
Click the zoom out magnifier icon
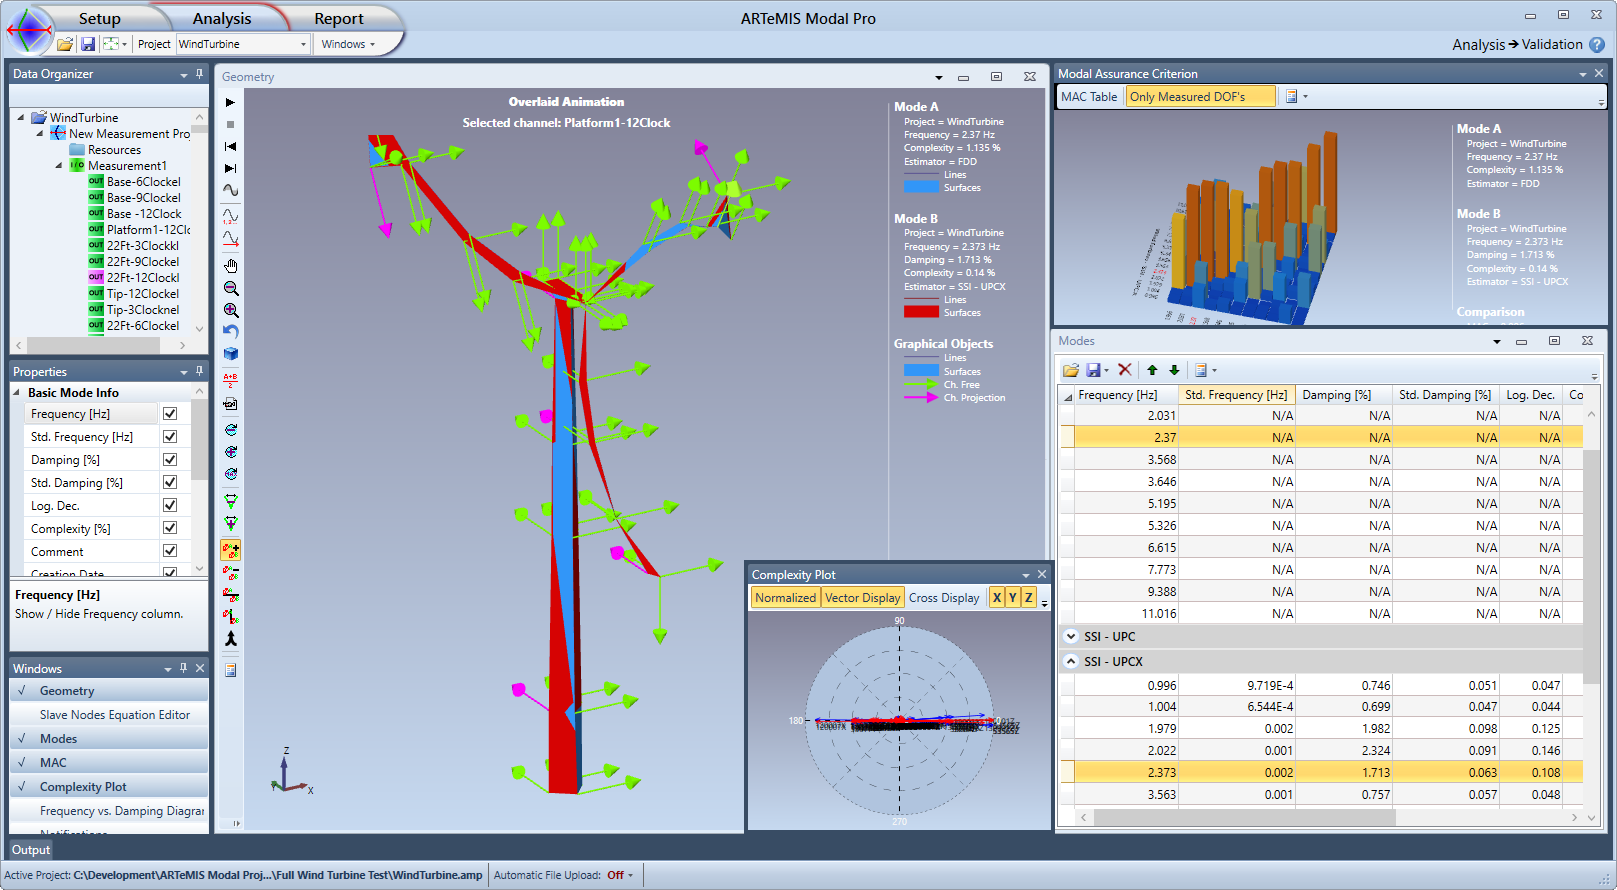click(230, 288)
